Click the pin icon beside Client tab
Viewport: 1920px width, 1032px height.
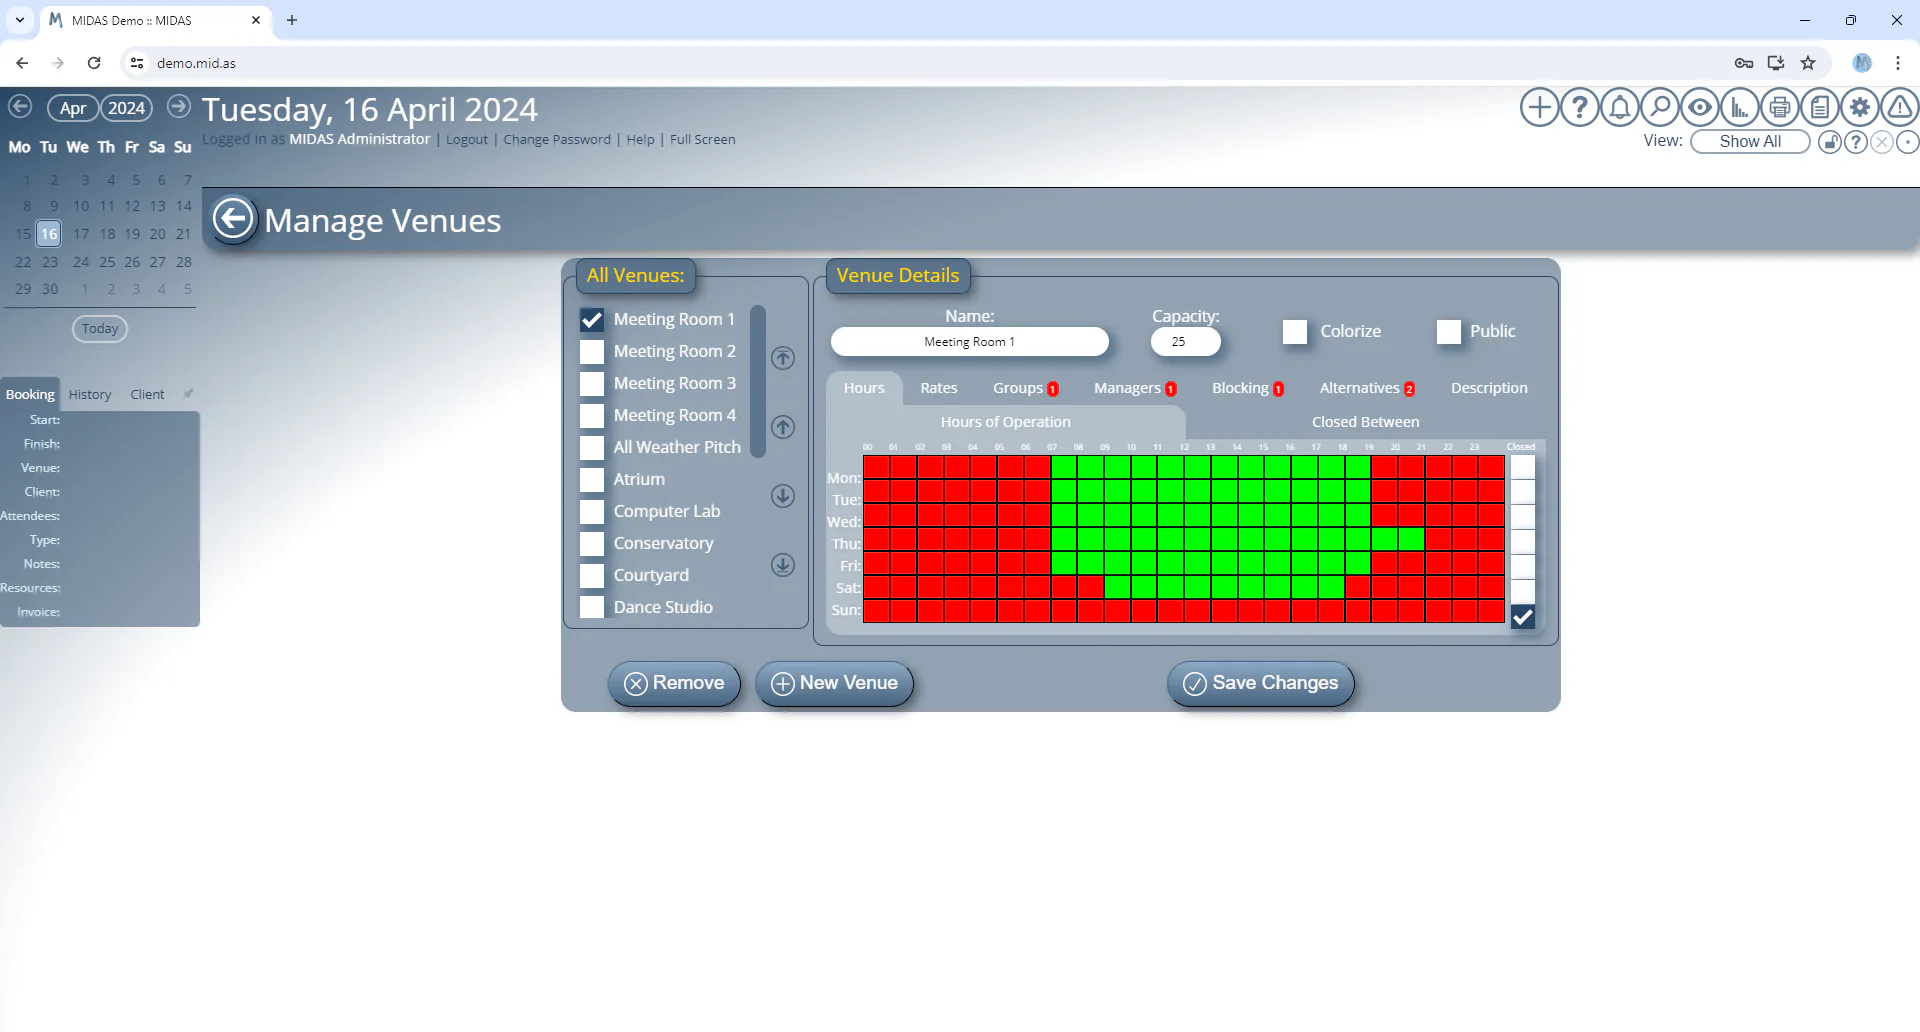[188, 393]
